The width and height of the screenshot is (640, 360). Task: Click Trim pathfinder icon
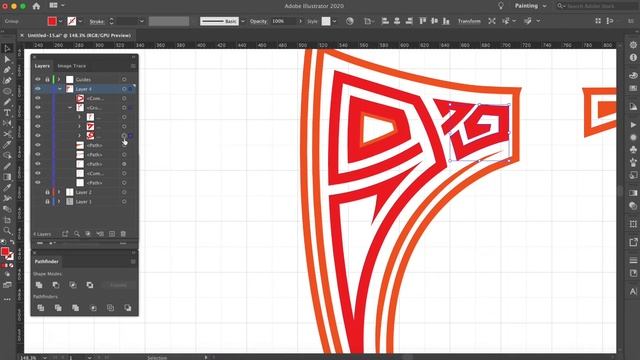[x=58, y=308]
